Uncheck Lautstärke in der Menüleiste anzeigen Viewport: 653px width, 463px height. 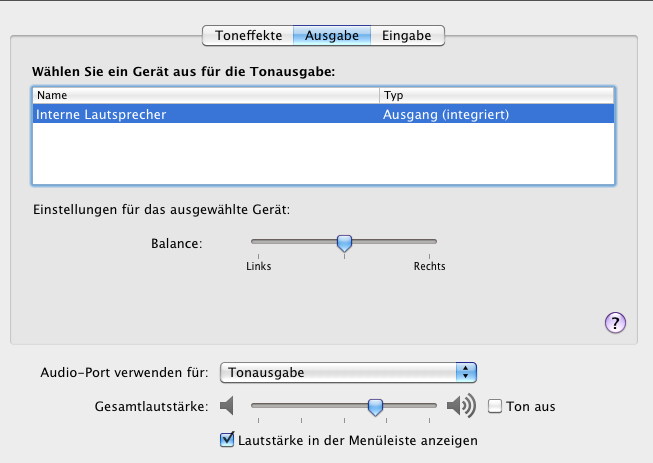[226, 439]
